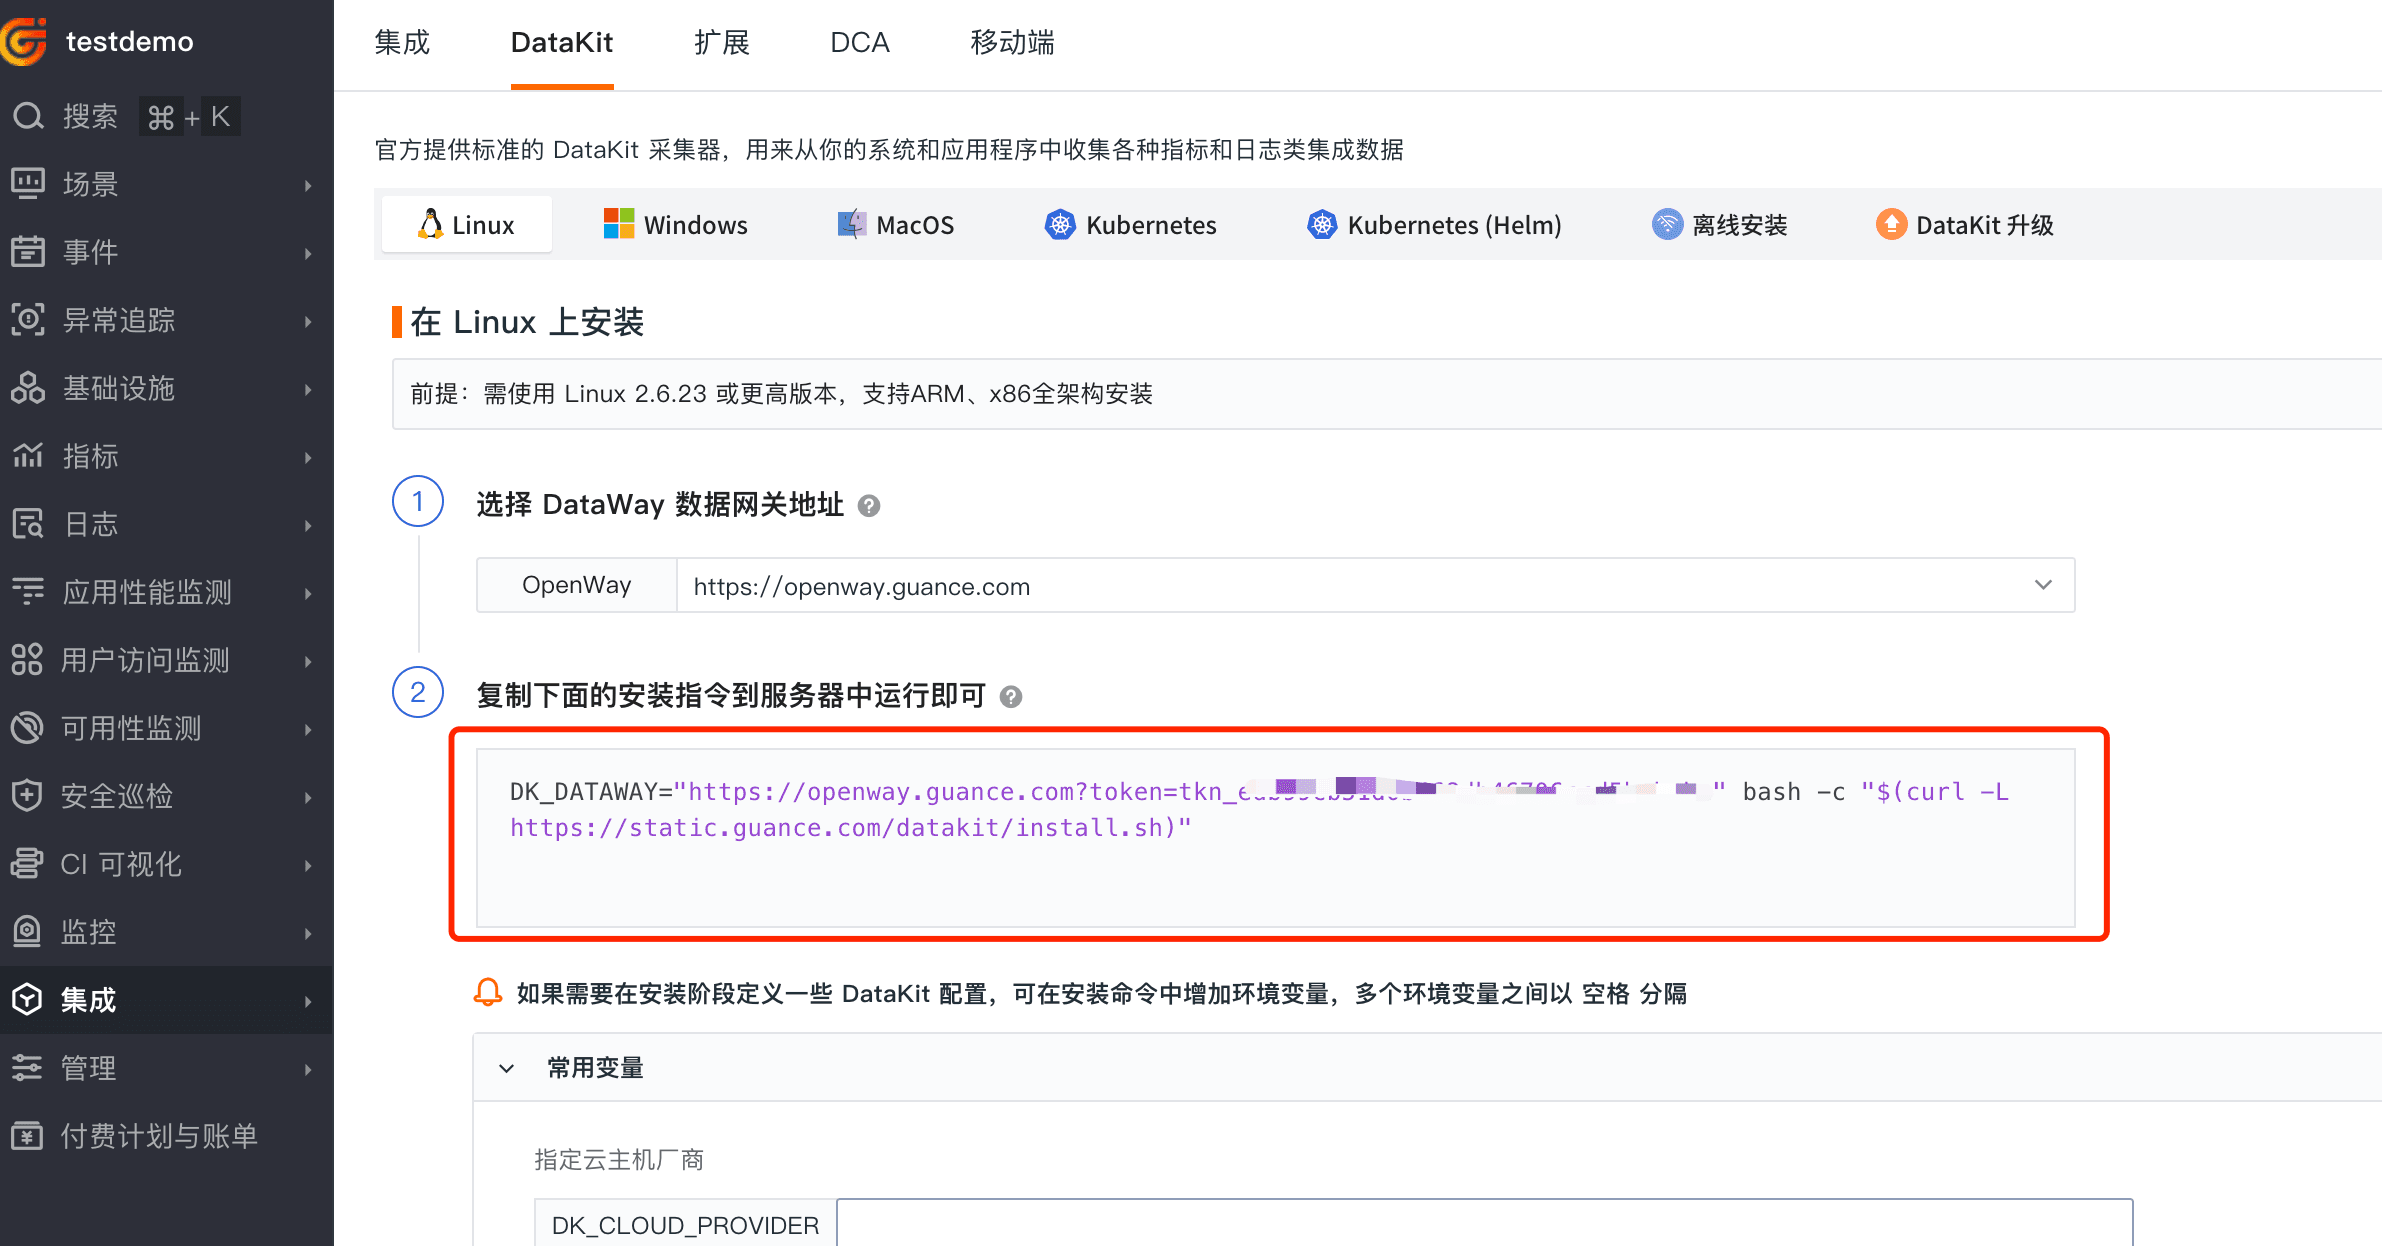Open 付费计划与账单 in sidebar
The width and height of the screenshot is (2382, 1246).
tap(158, 1136)
